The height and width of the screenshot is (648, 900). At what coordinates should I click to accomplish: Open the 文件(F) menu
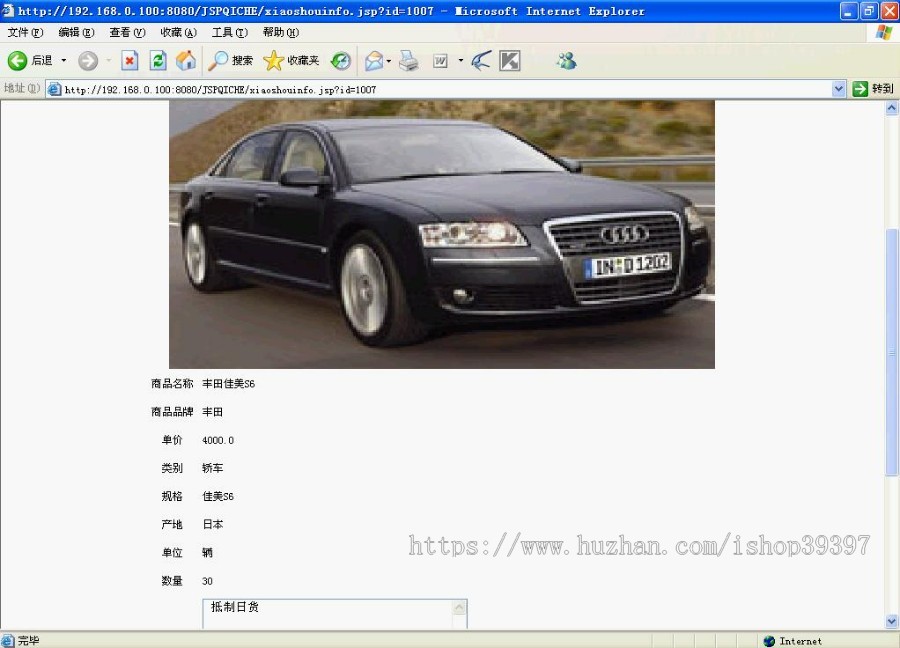[x=25, y=32]
